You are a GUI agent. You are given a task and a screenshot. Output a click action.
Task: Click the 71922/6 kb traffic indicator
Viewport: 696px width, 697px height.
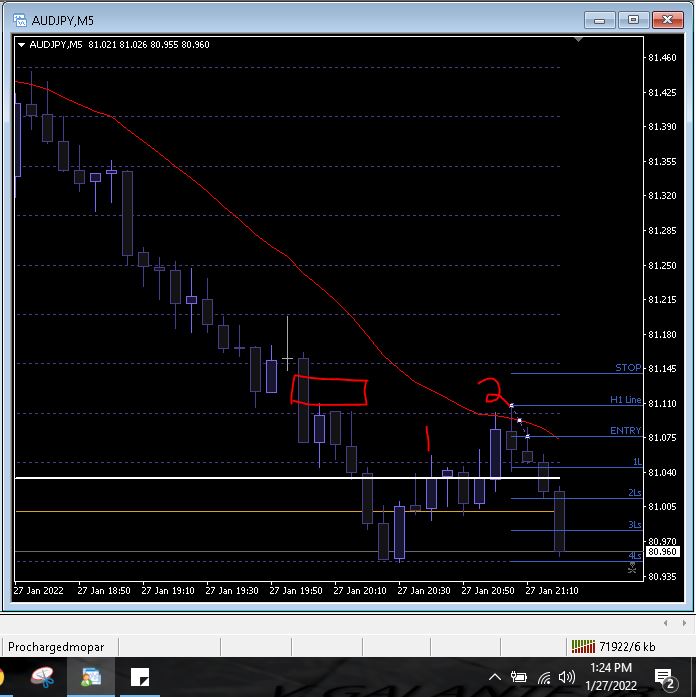[627, 647]
